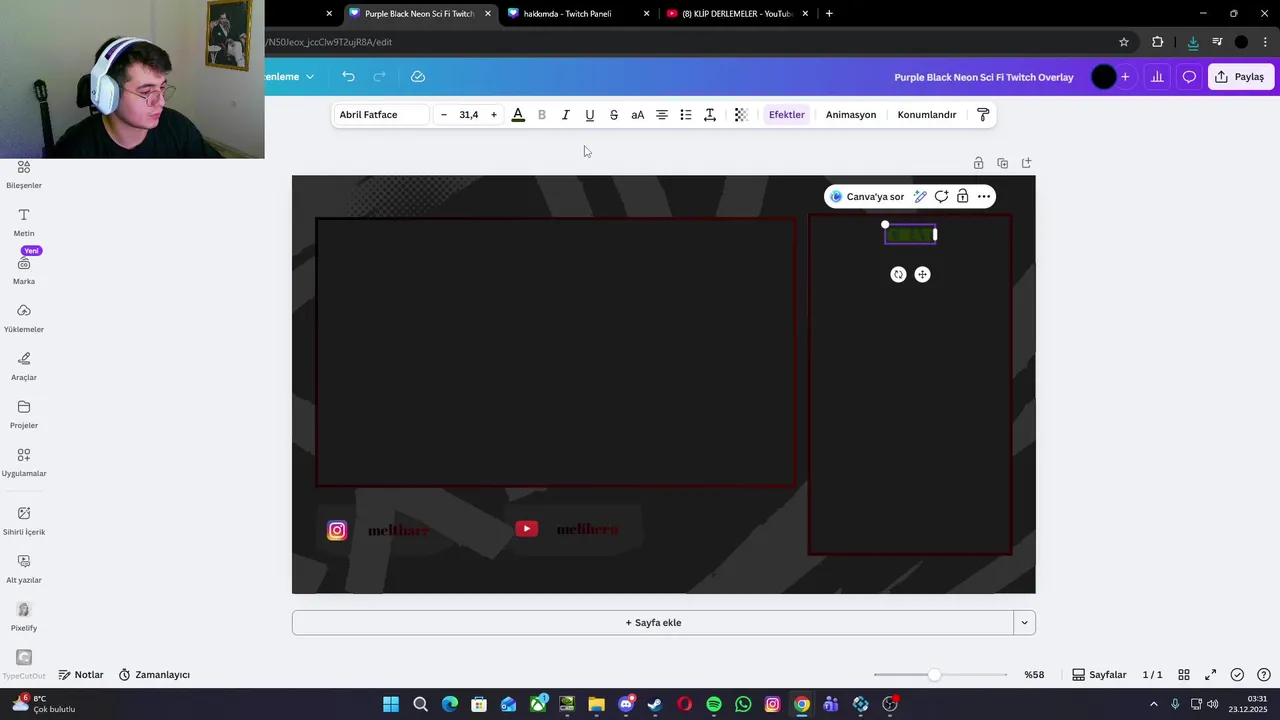Redo the last undone action
Viewport: 1280px width, 720px height.
pyautogui.click(x=379, y=77)
